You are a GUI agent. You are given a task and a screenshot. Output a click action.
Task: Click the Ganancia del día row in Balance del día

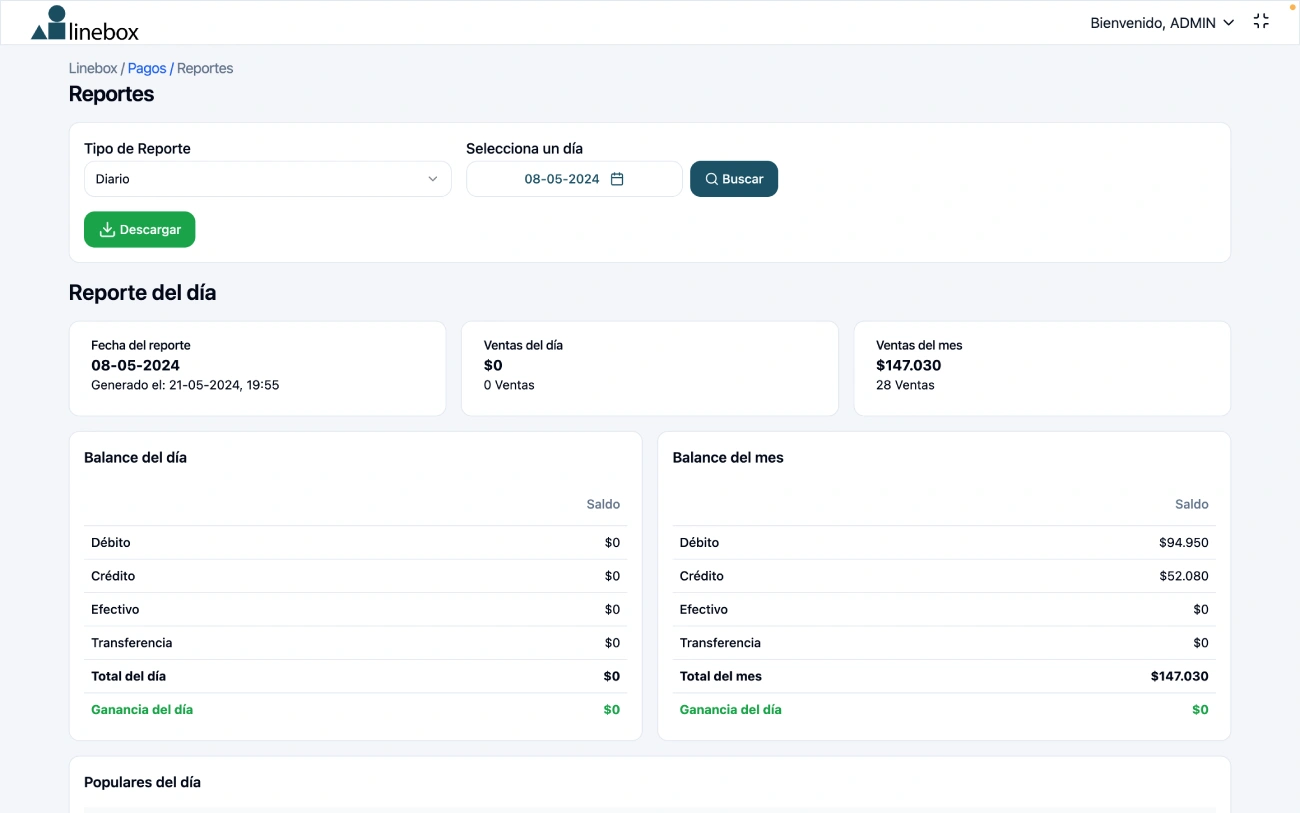[x=142, y=709]
